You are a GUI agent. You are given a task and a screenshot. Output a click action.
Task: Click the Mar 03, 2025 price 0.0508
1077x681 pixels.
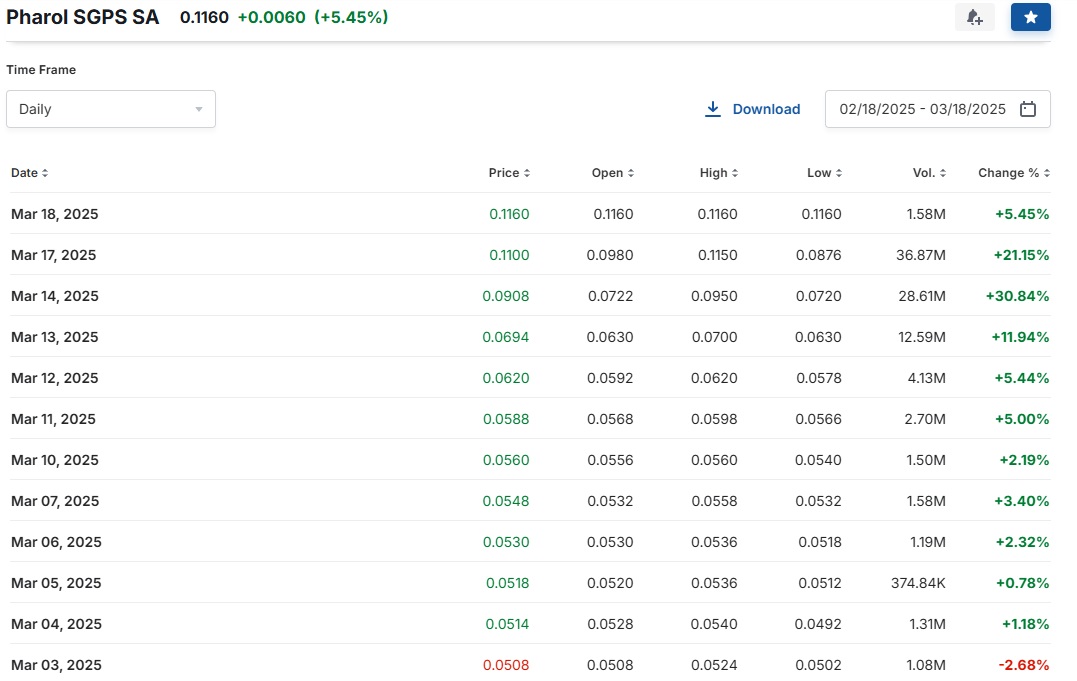coord(506,665)
